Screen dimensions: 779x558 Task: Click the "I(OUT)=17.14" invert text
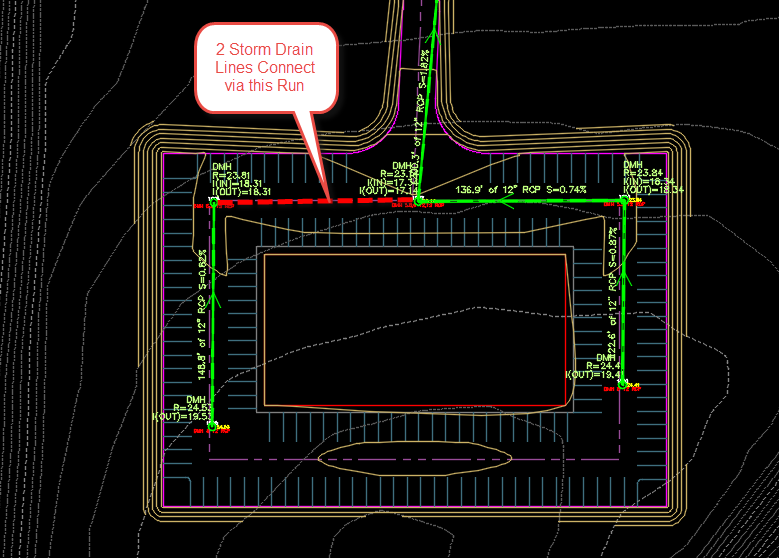(389, 190)
